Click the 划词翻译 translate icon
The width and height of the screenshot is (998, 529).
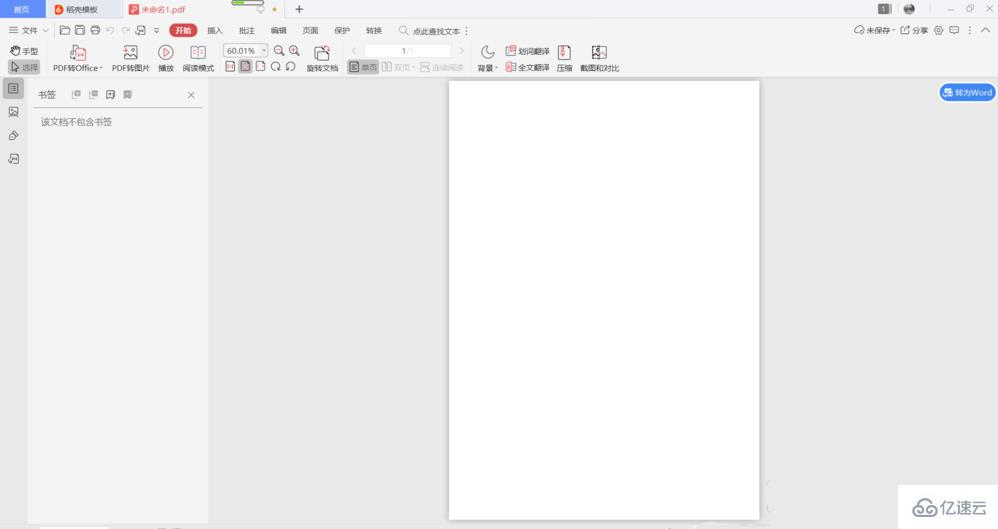point(527,51)
